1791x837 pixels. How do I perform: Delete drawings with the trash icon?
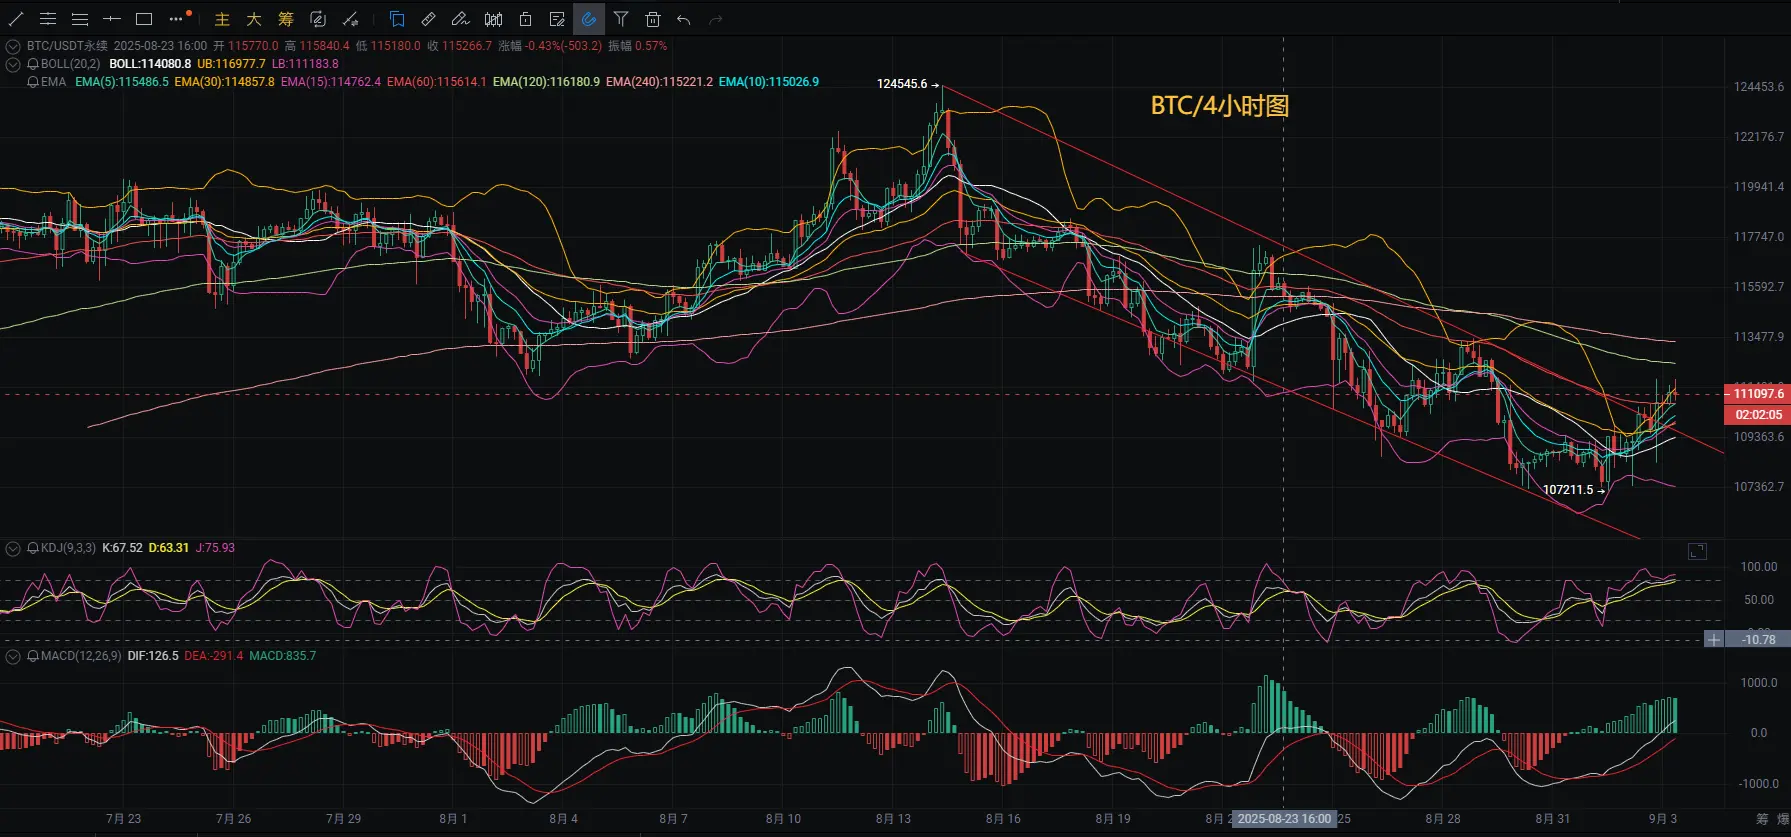653,19
